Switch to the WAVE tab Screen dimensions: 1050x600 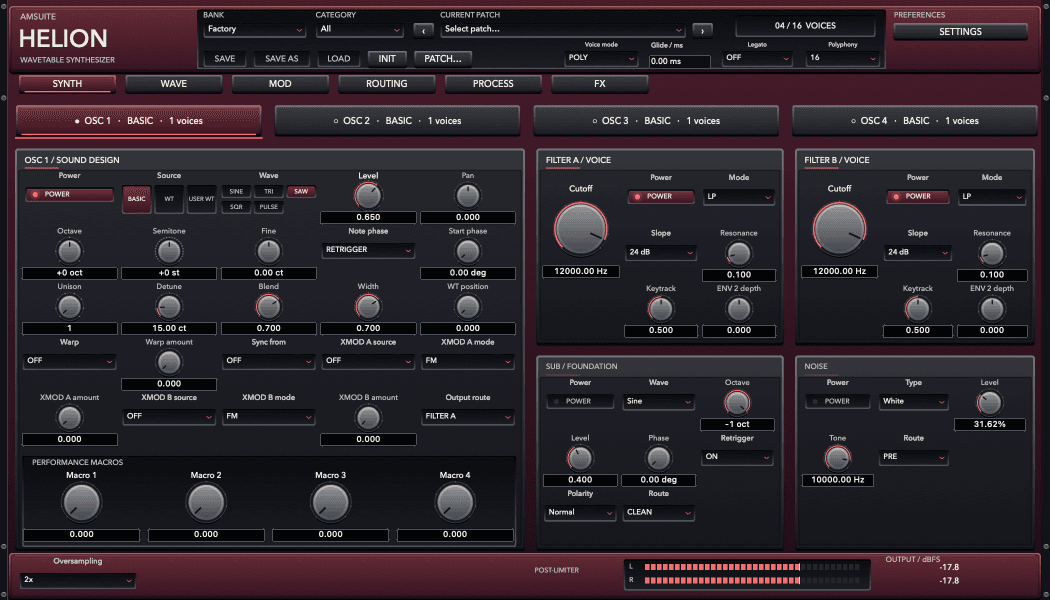pyautogui.click(x=173, y=84)
